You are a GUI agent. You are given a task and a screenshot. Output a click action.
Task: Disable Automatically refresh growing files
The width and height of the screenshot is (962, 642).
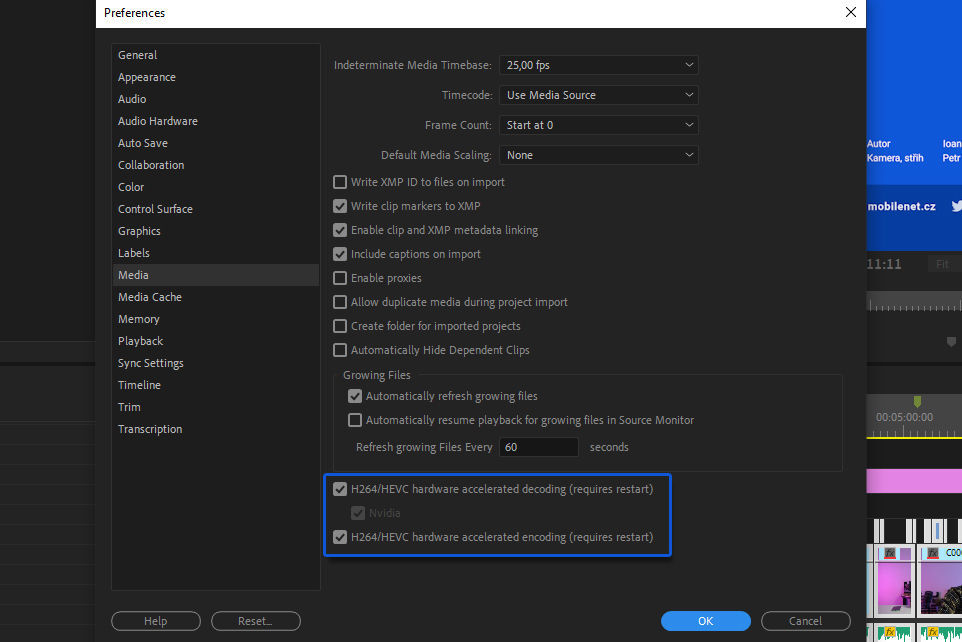tap(355, 396)
